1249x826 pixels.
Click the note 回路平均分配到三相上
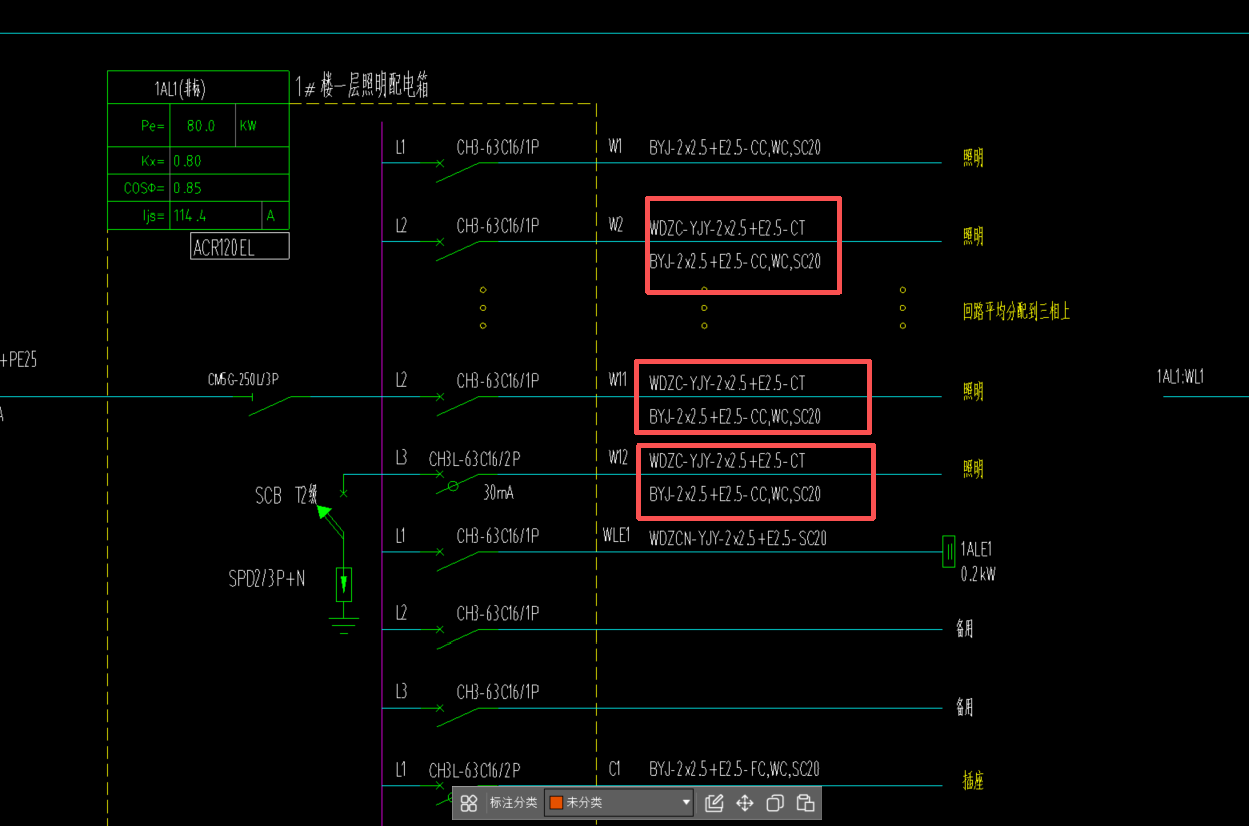tap(1016, 312)
